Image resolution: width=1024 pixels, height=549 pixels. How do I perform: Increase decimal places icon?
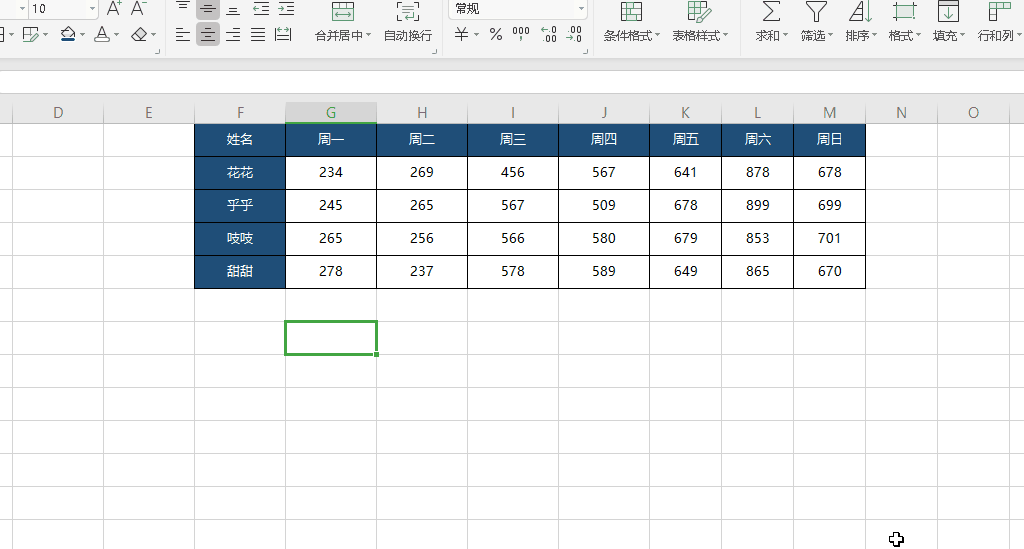click(549, 35)
